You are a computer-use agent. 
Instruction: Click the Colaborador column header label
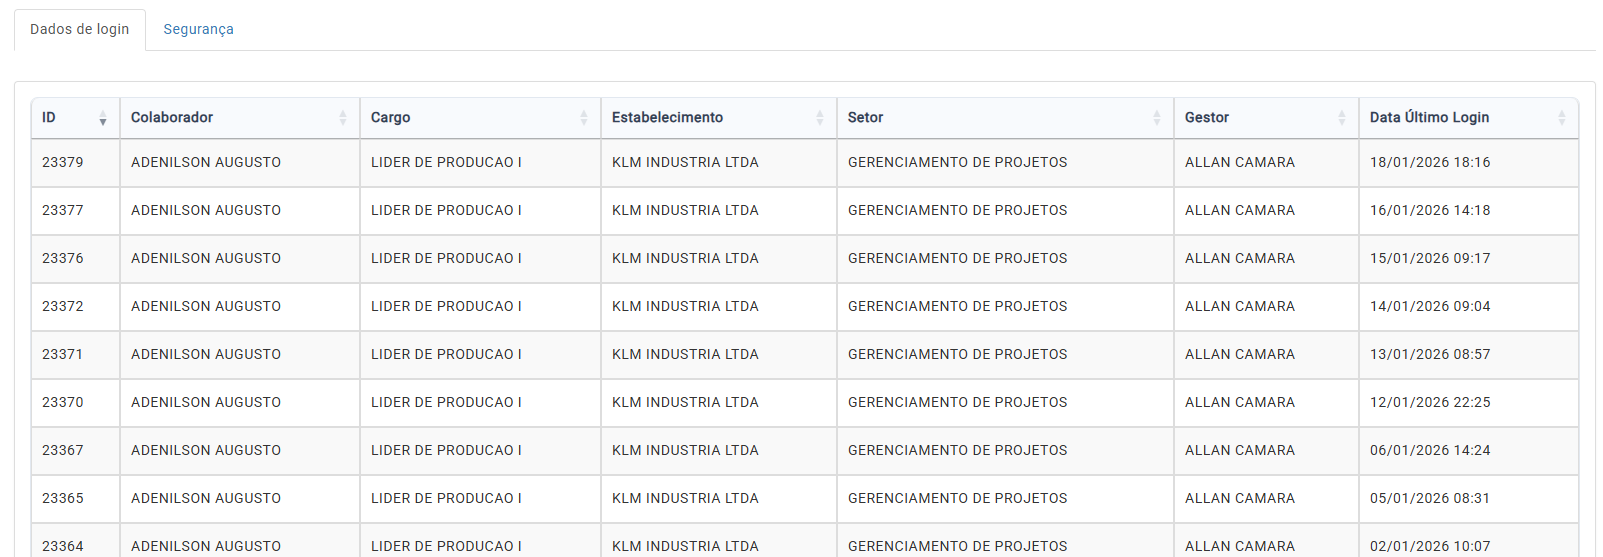[x=172, y=117]
